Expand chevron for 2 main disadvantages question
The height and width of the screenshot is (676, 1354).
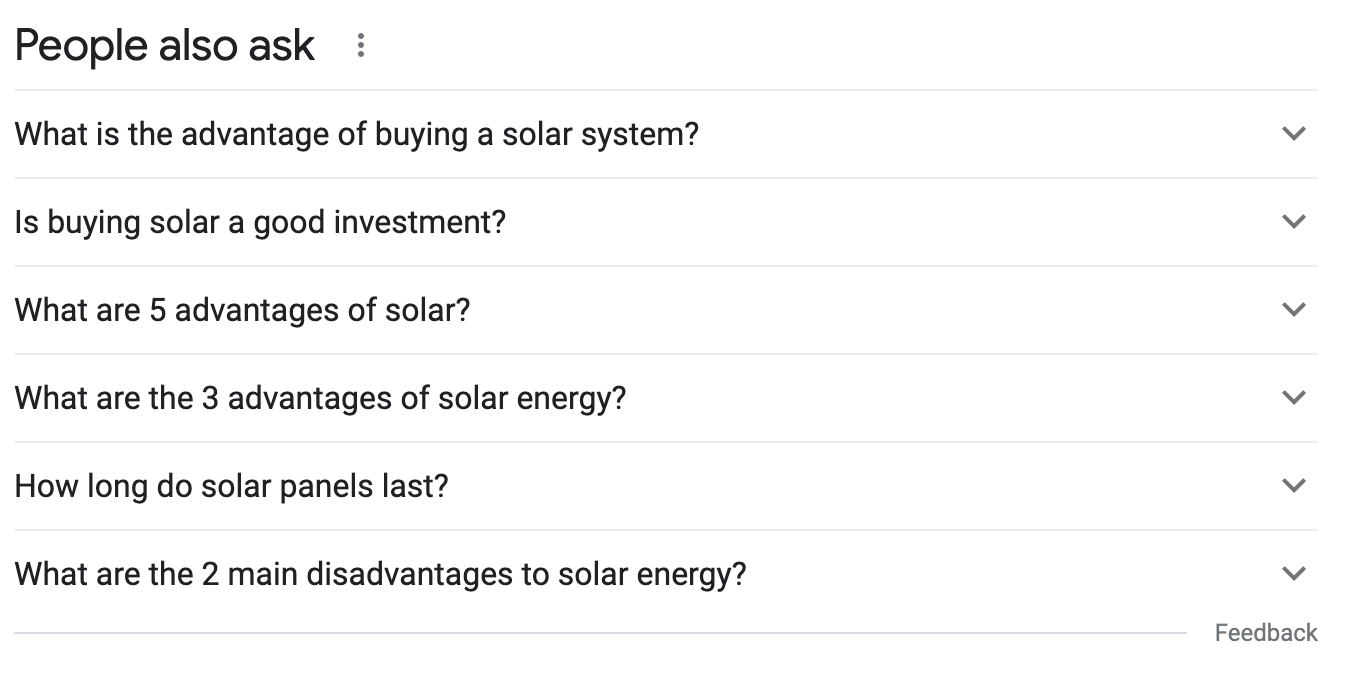click(1293, 574)
